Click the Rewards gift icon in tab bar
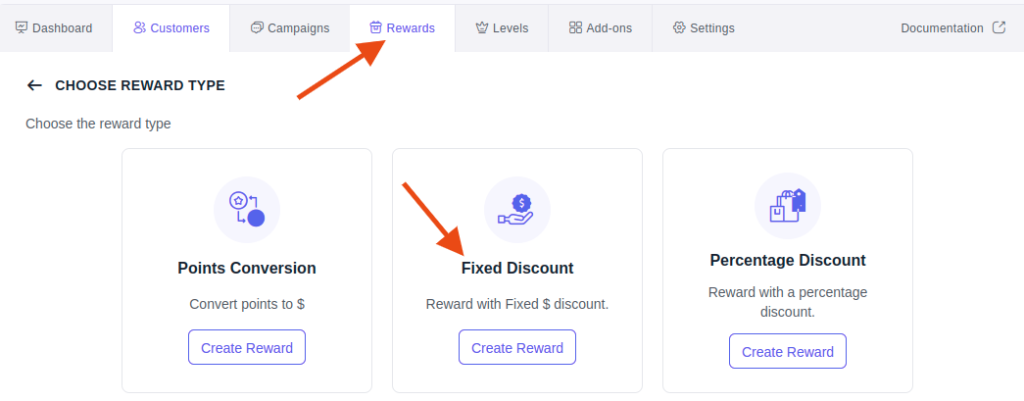The image size is (1024, 401). point(376,27)
